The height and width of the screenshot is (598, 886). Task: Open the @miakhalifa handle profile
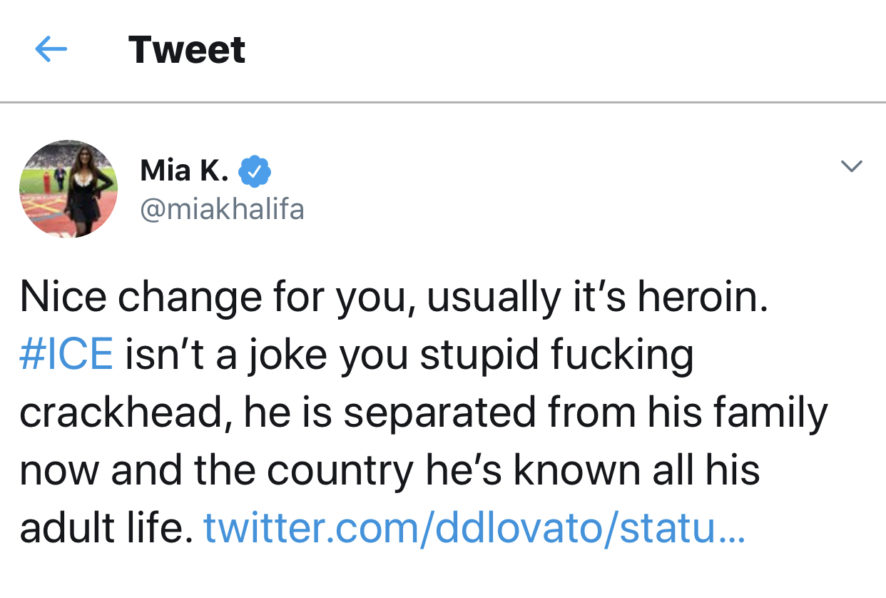[222, 209]
